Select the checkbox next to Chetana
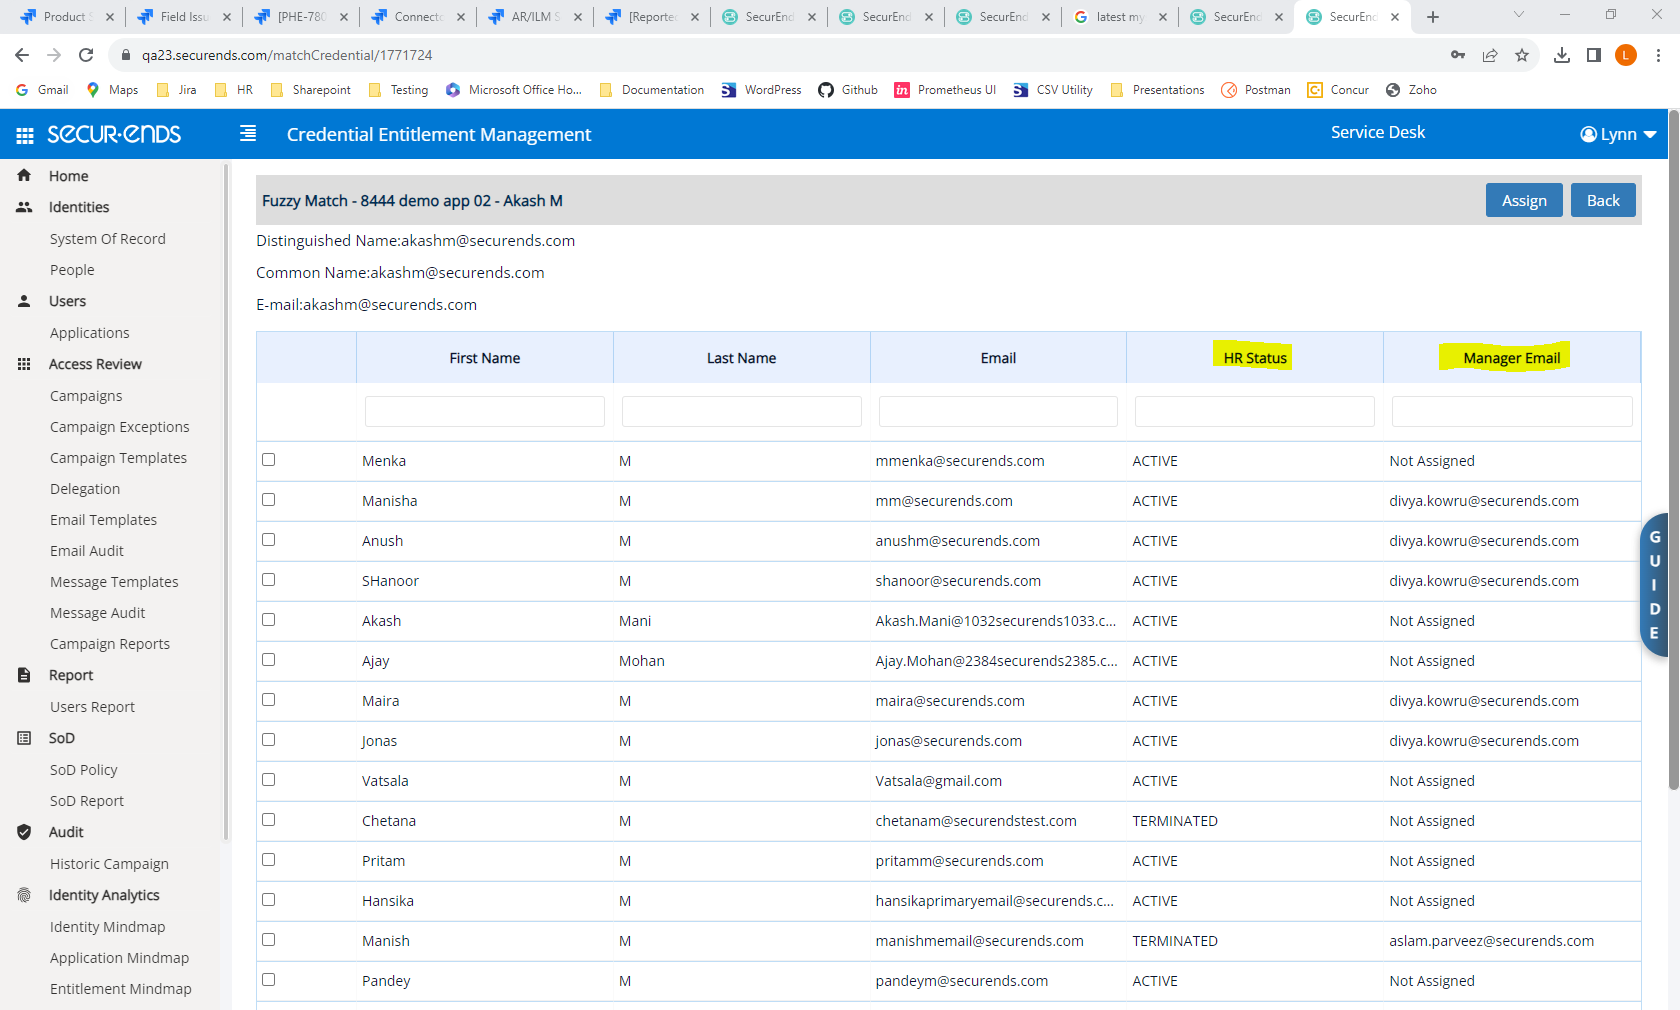The width and height of the screenshot is (1680, 1010). [267, 819]
